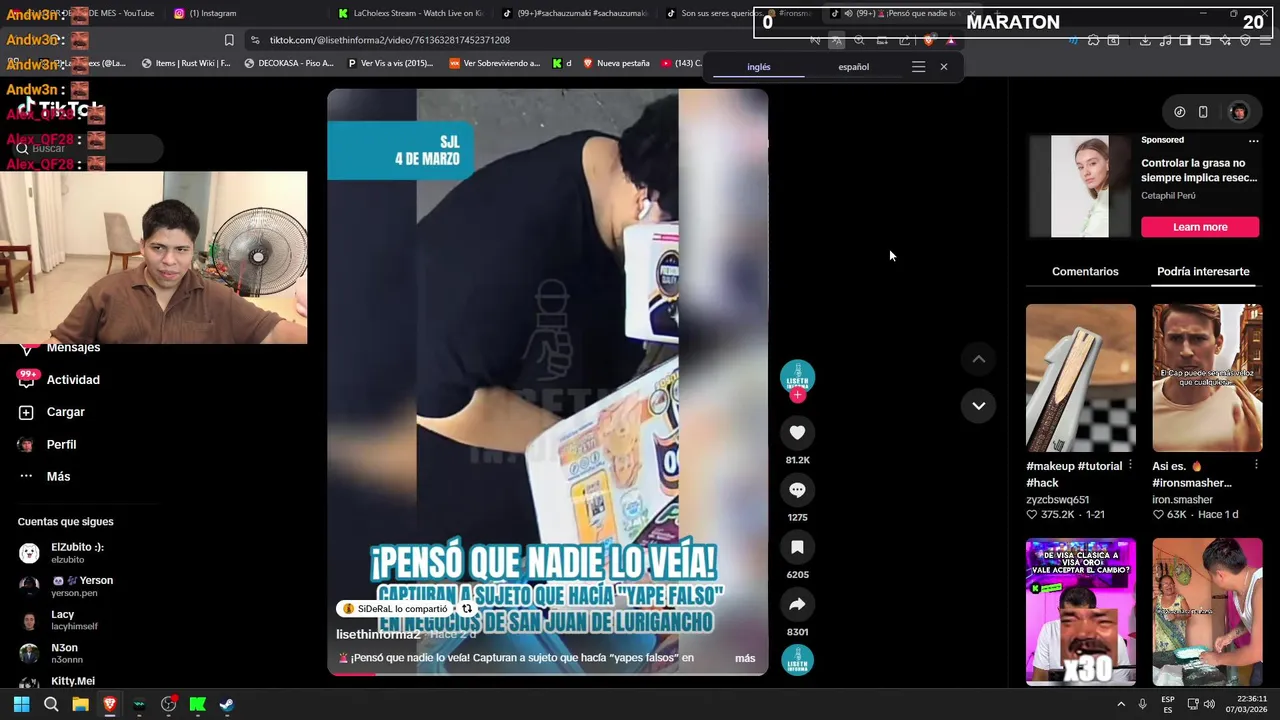The width and height of the screenshot is (1280, 720).
Task: Click the phone app icon in header
Action: [x=1203, y=112]
